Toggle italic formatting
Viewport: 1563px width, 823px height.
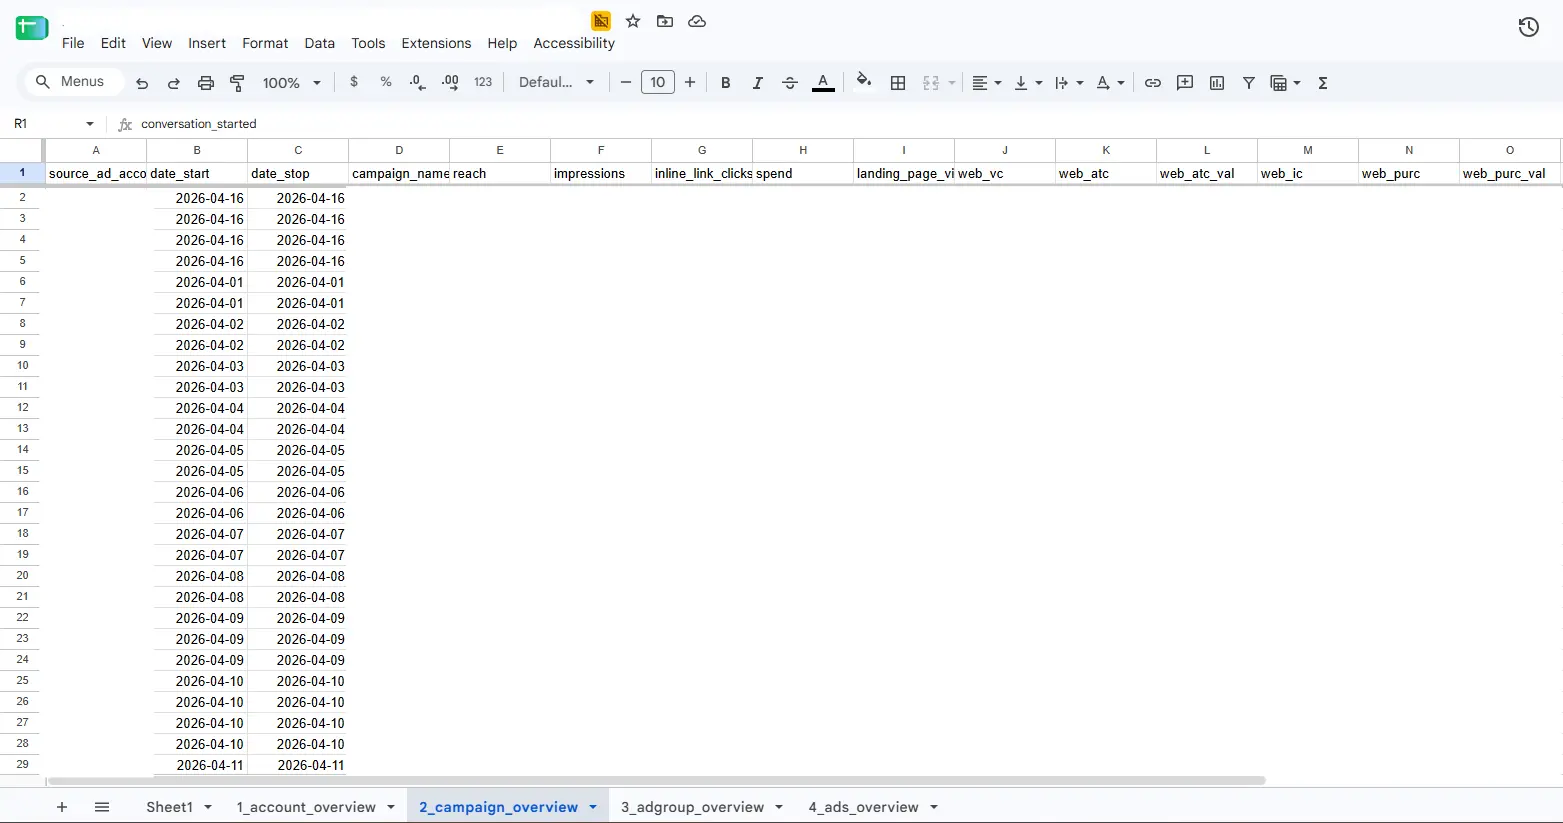[758, 83]
